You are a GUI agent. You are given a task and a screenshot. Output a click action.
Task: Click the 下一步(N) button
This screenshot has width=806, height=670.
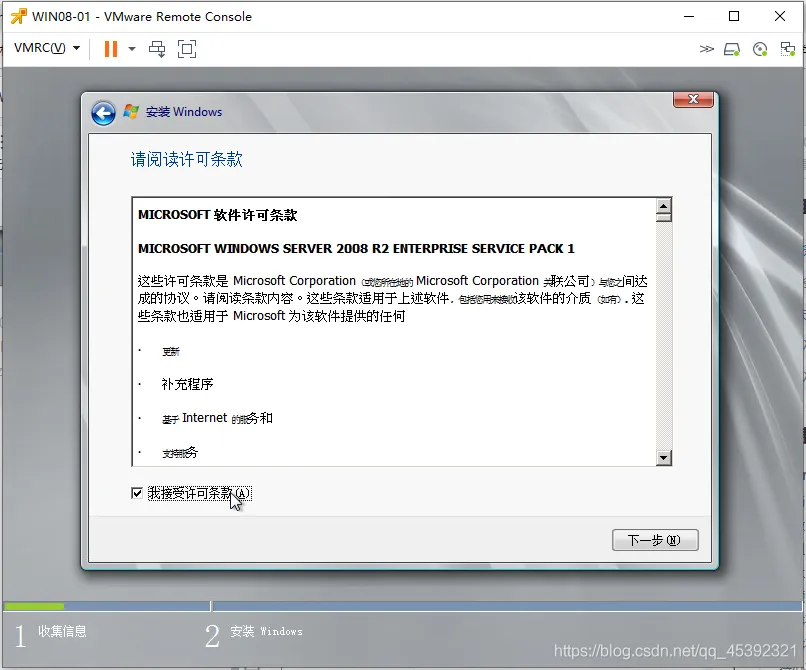pyautogui.click(x=655, y=540)
